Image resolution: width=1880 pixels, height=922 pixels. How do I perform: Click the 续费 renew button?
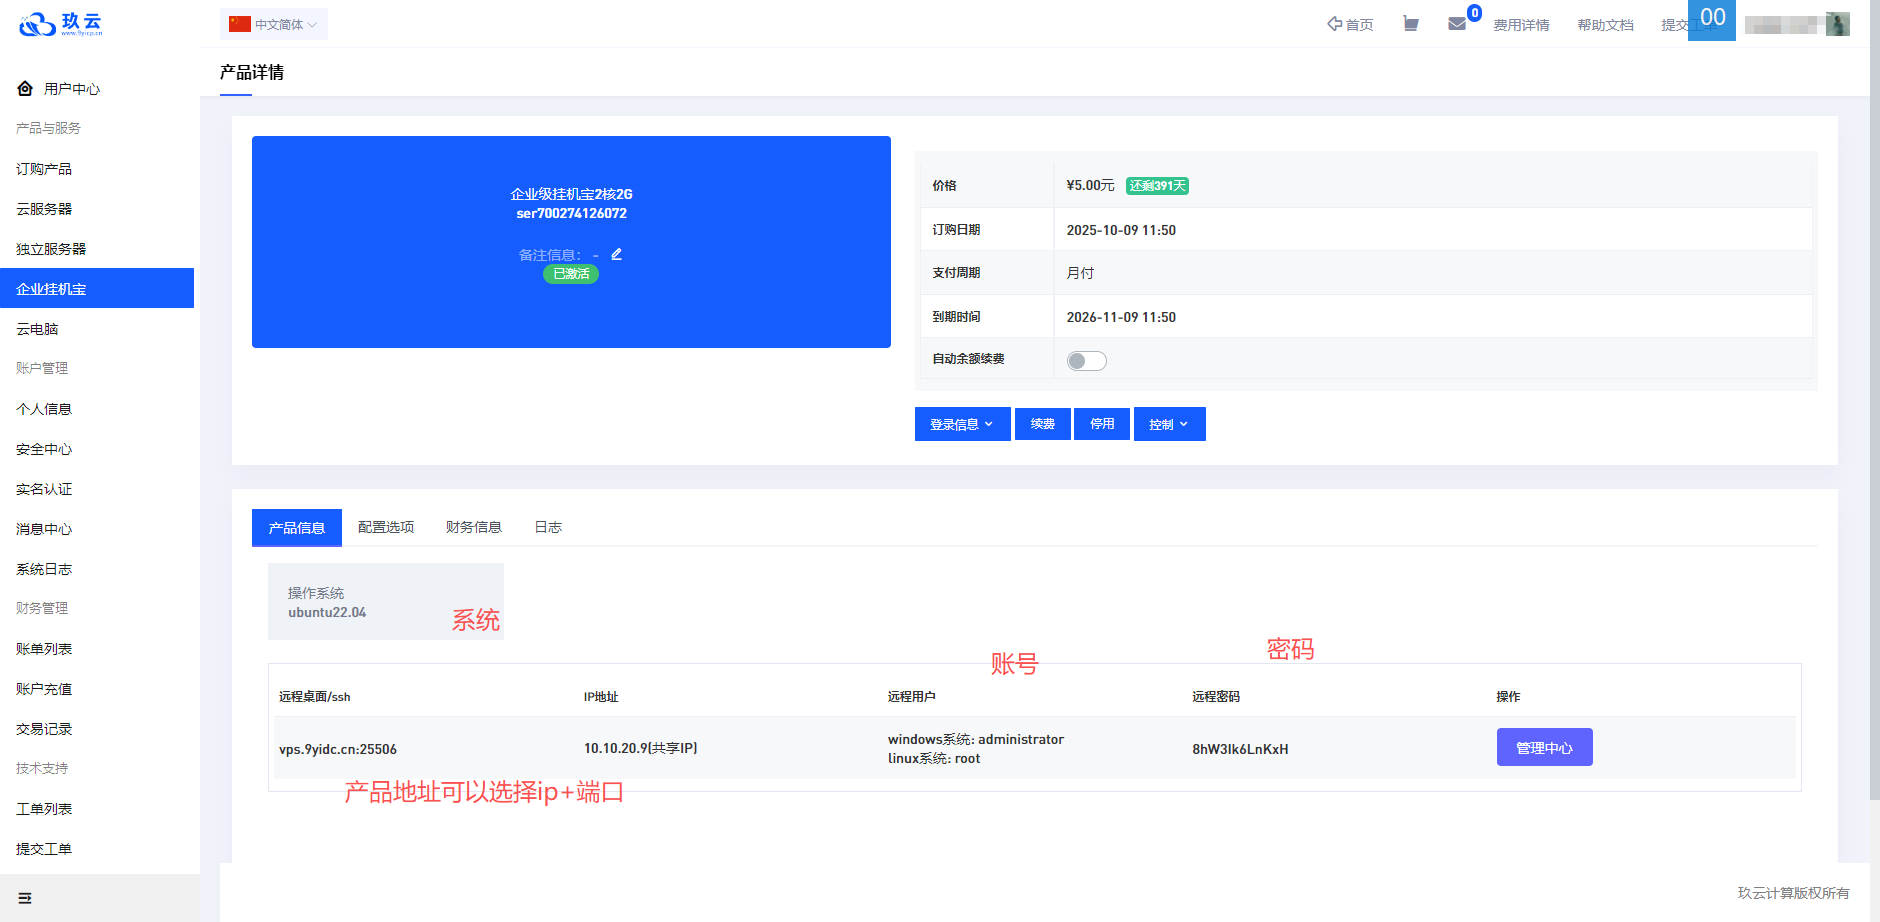(x=1042, y=424)
